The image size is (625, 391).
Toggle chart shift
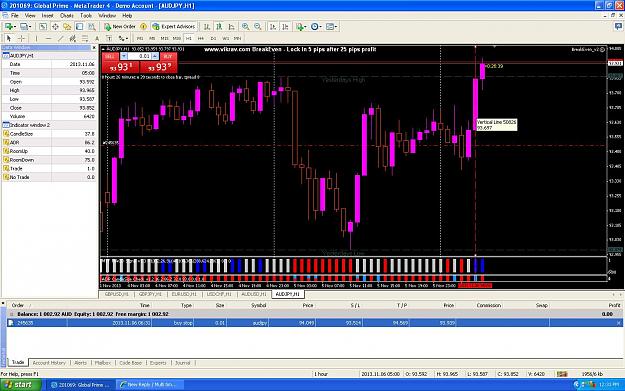[x=285, y=26]
